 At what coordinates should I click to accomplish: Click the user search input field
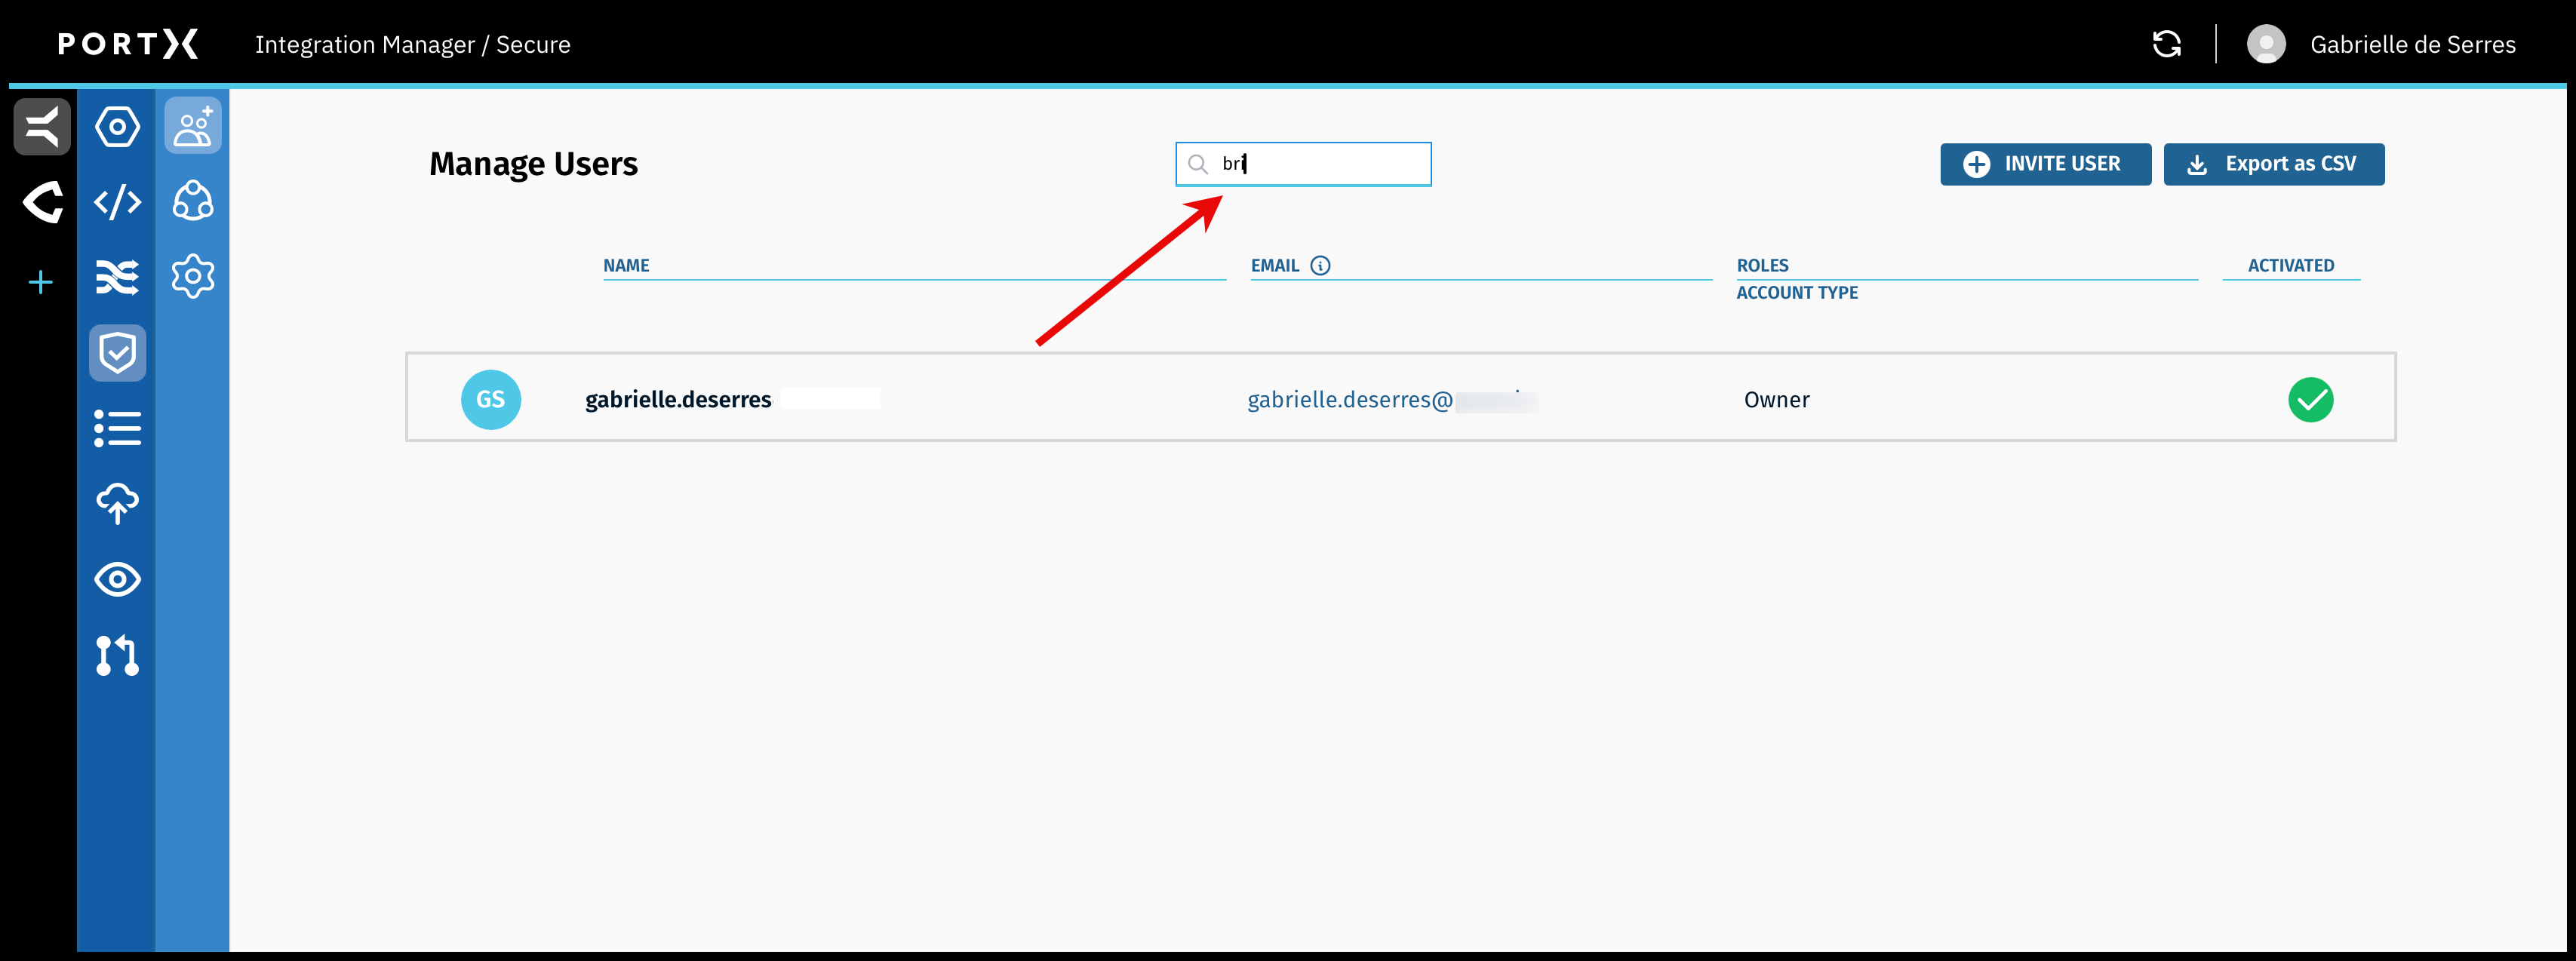pyautogui.click(x=1302, y=163)
